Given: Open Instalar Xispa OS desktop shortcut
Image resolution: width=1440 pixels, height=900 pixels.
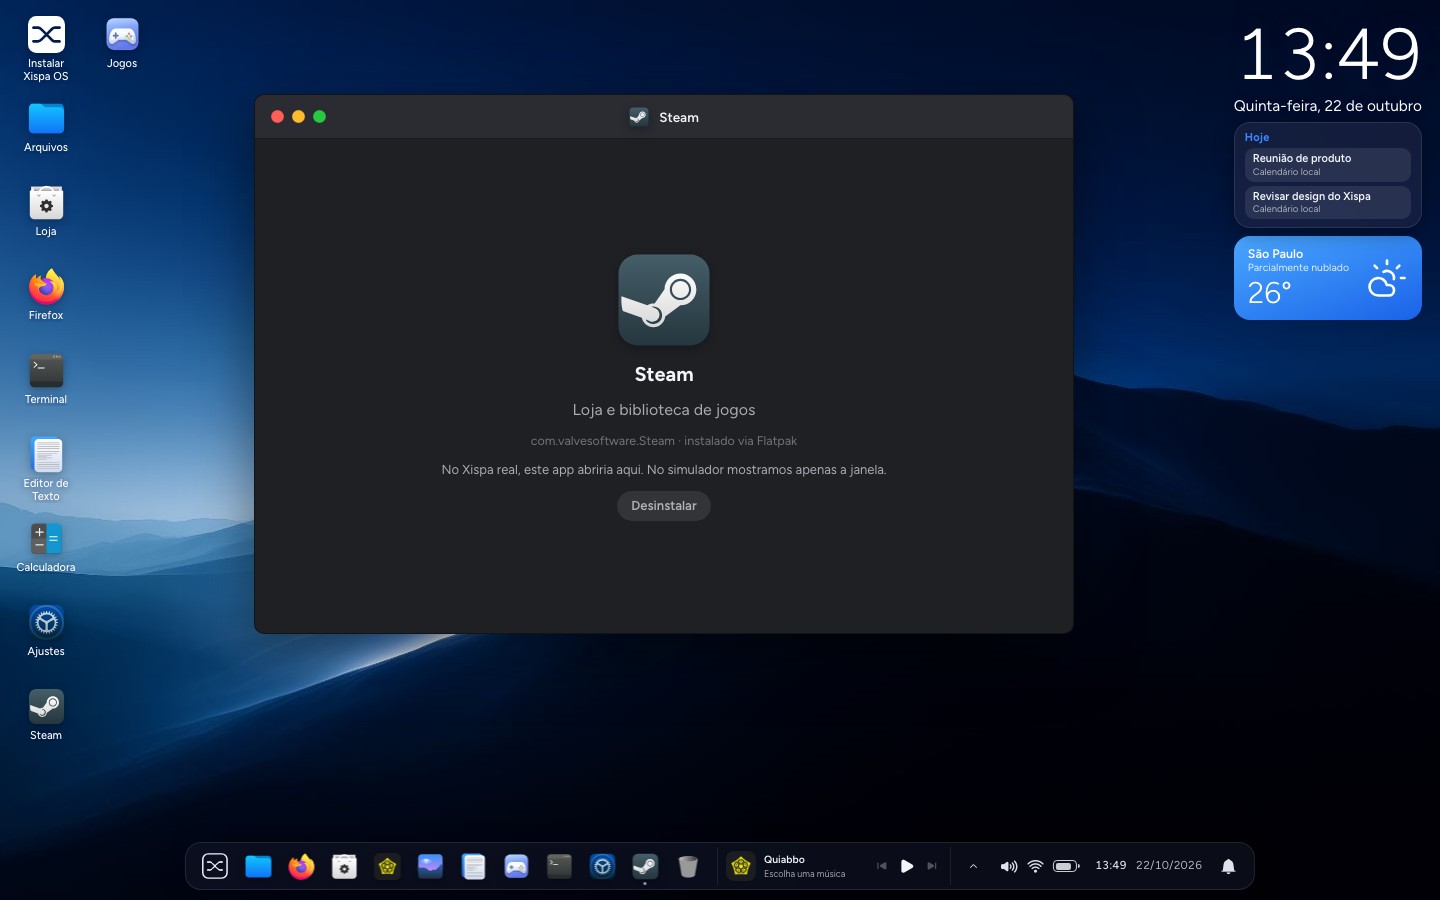Looking at the screenshot, I should [46, 50].
